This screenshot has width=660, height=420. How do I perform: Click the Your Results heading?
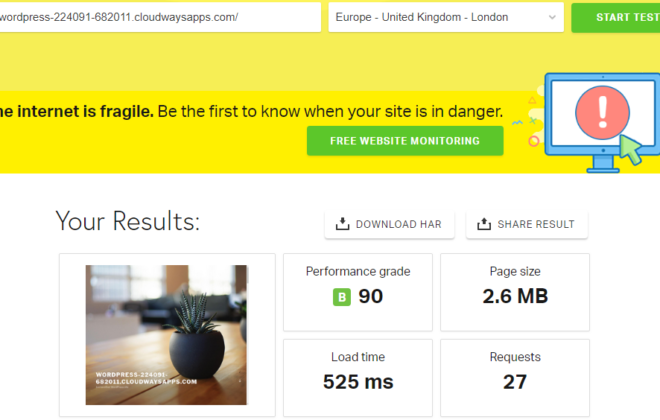point(128,221)
